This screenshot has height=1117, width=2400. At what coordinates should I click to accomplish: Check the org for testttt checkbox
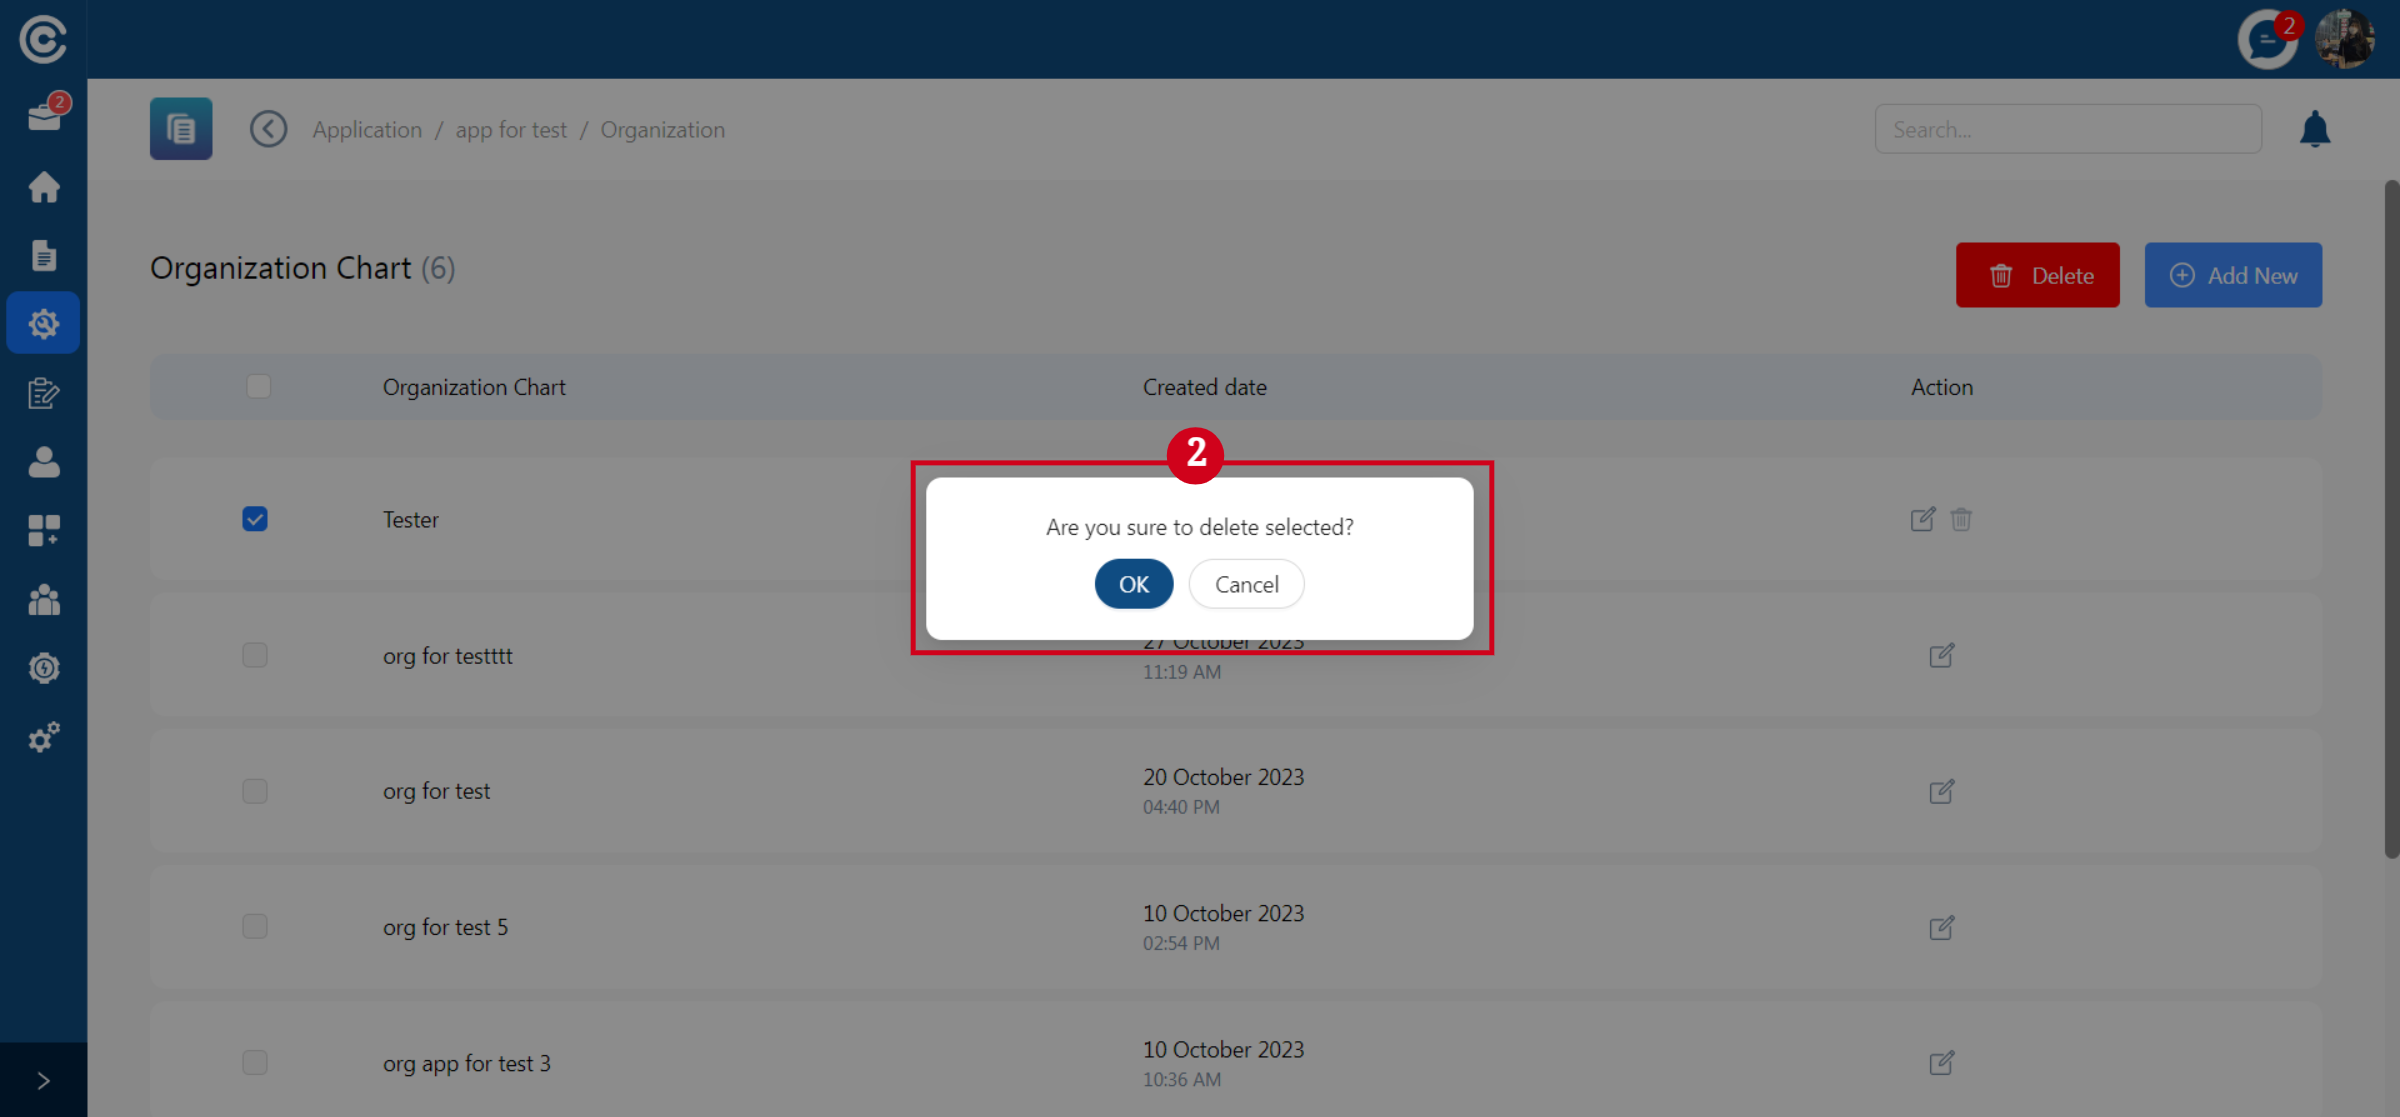point(255,655)
